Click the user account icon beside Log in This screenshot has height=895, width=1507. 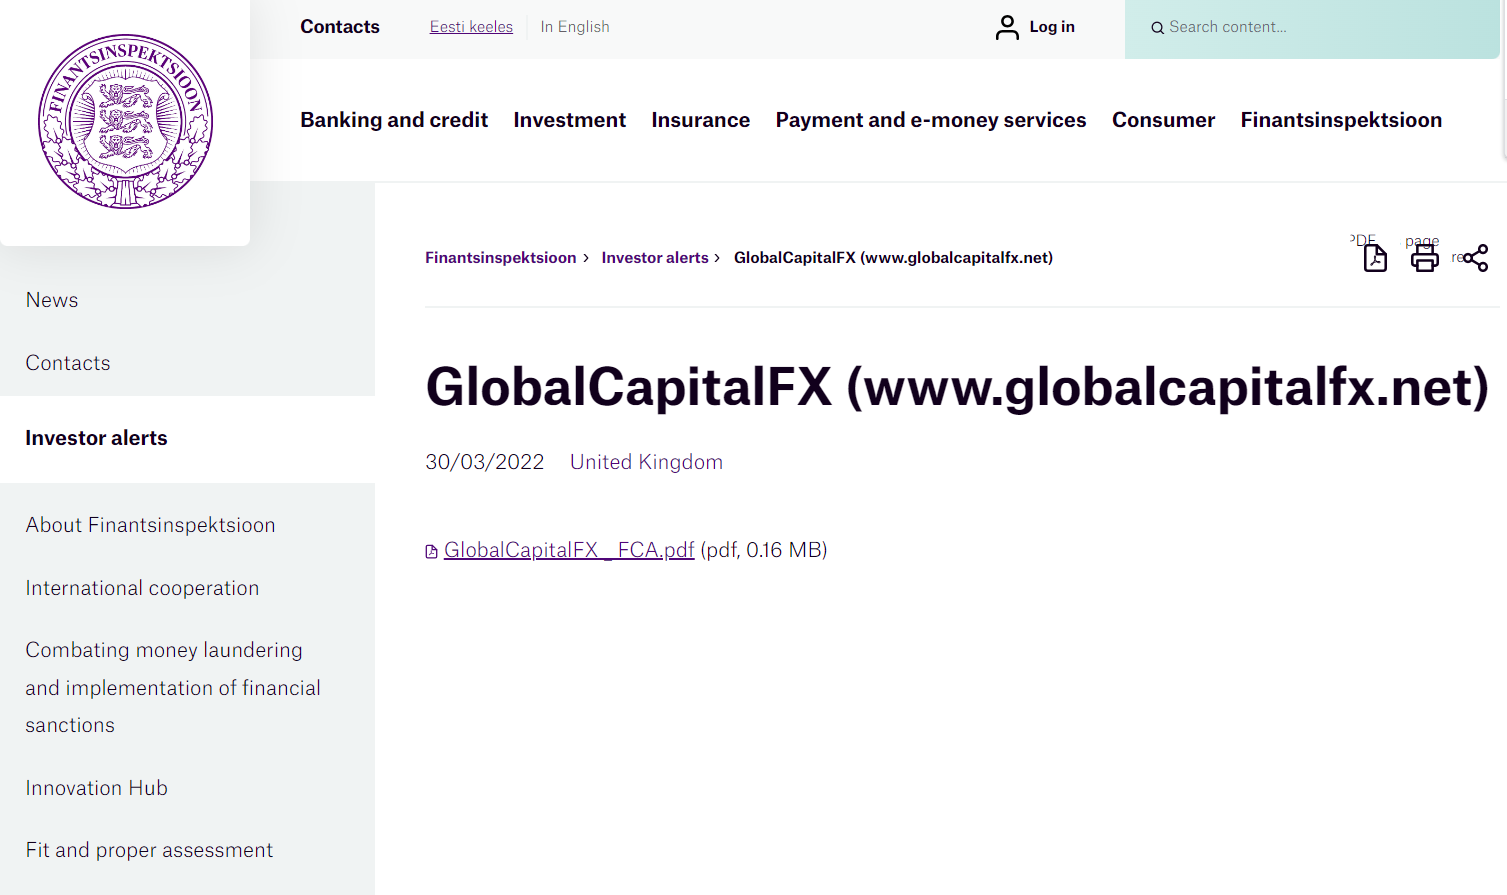(x=1007, y=27)
